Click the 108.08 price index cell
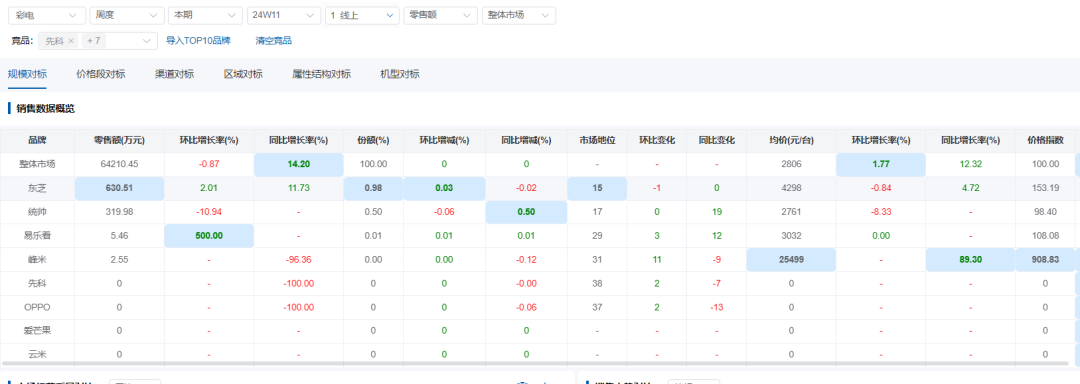 tap(1045, 235)
